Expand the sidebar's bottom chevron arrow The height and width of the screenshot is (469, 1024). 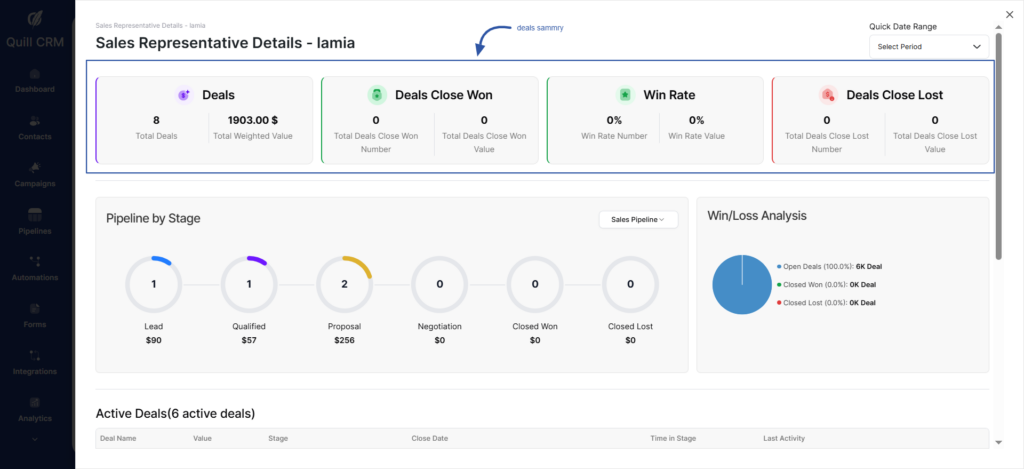click(x=36, y=439)
